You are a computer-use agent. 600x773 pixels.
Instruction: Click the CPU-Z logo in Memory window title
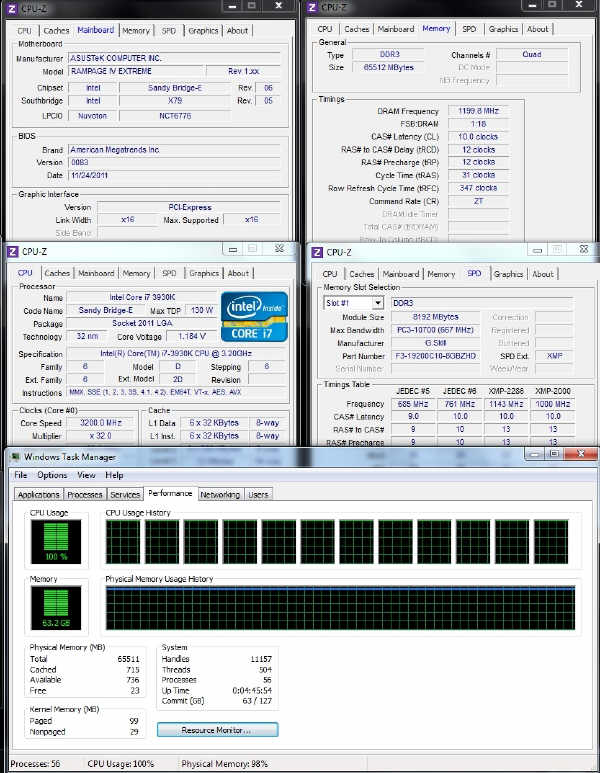pyautogui.click(x=312, y=7)
